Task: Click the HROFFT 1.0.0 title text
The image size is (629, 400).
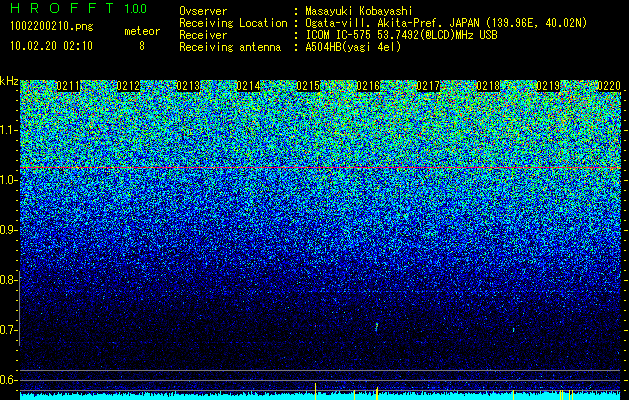Action: coord(79,8)
